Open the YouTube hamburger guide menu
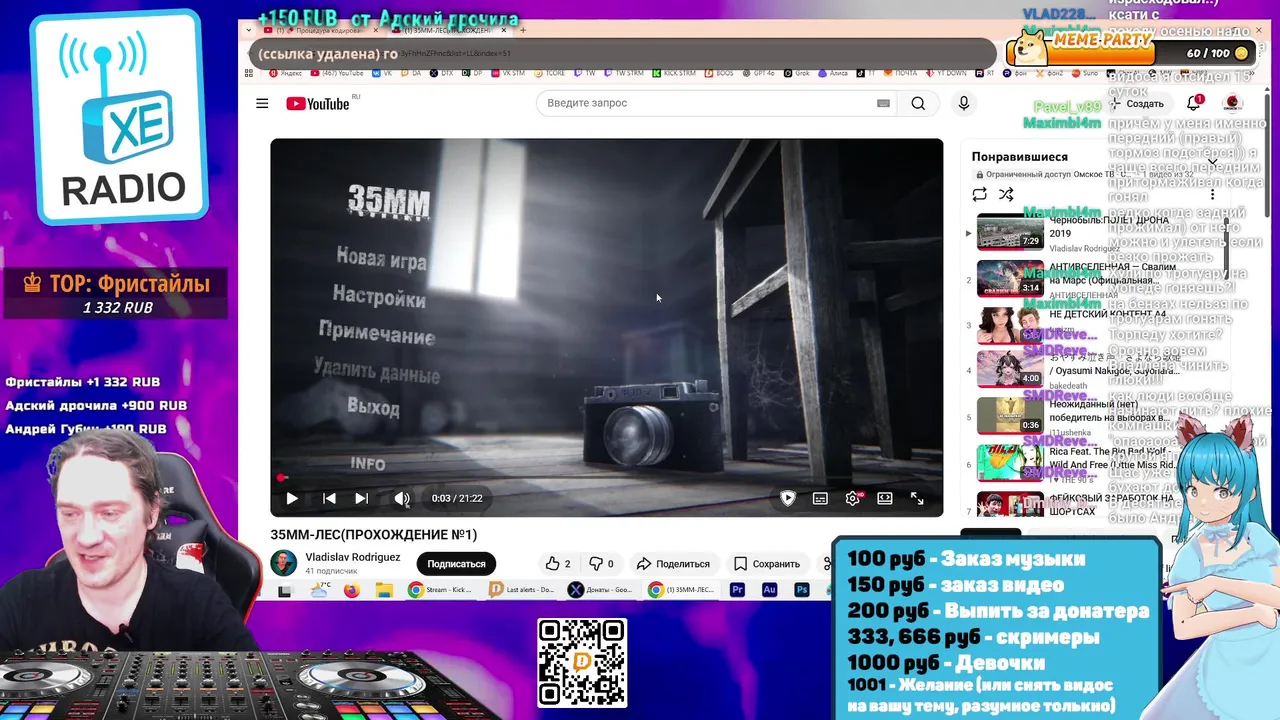 click(x=262, y=104)
